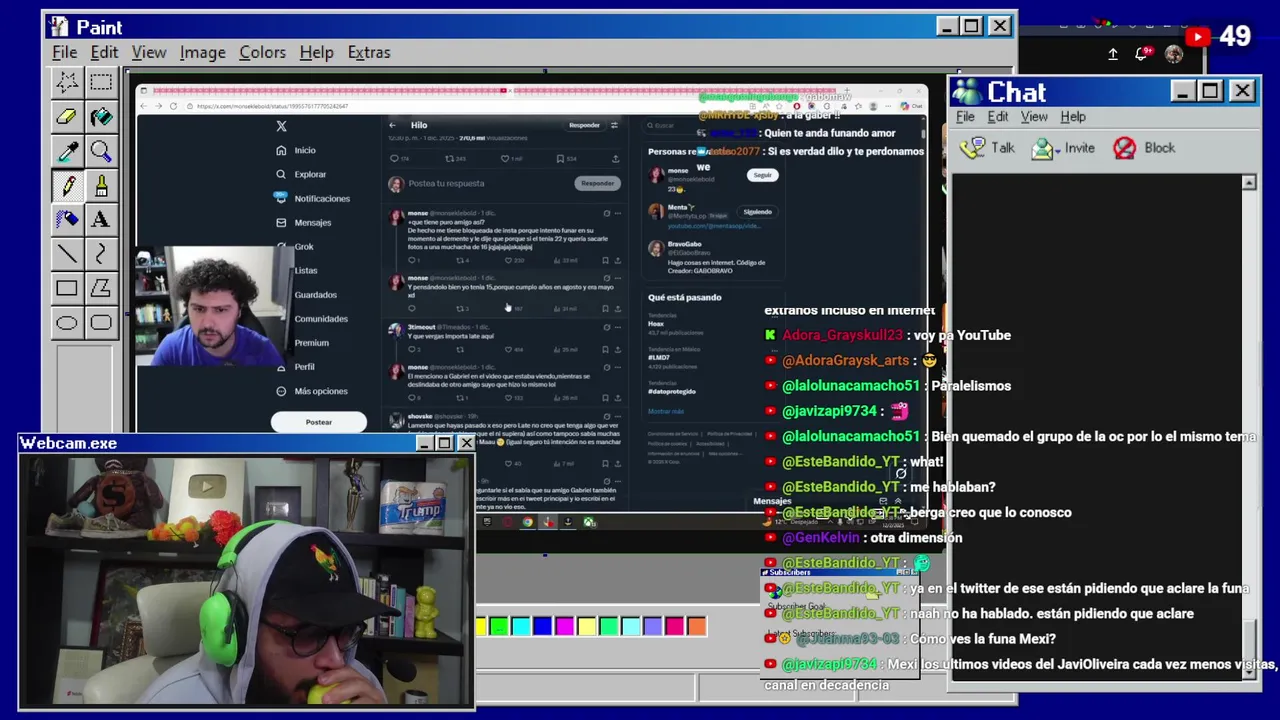Select the Airbrush spray can tool
The height and width of the screenshot is (720, 1280).
click(x=67, y=220)
